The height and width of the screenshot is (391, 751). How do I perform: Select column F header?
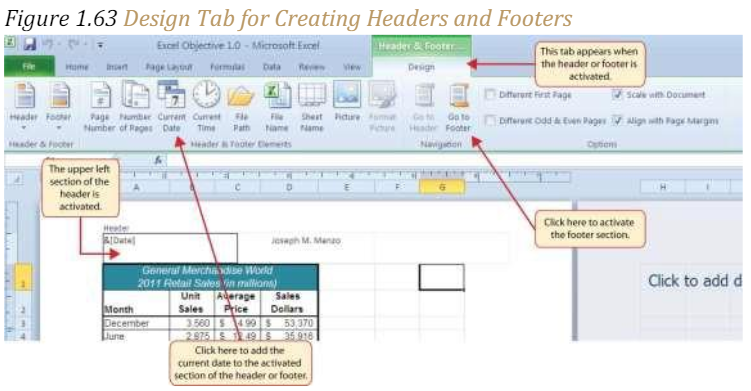pos(397,187)
